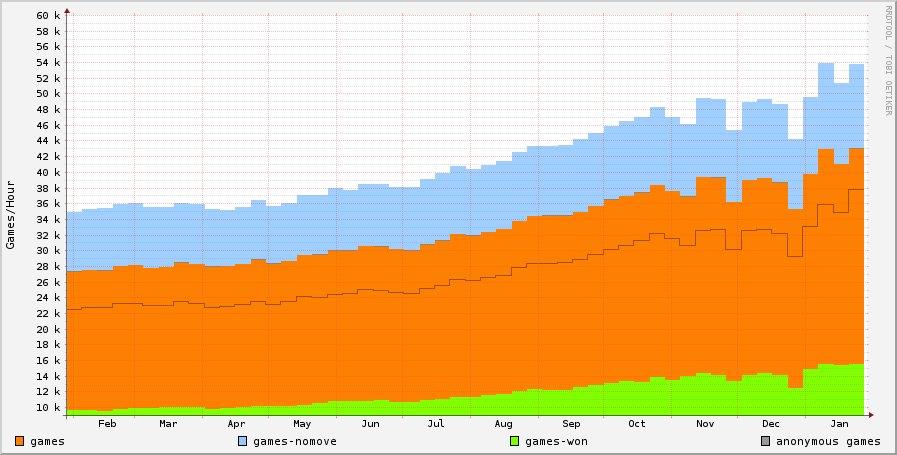Click the RRDTOOL / TOBI OETIKER watermark
The width and height of the screenshot is (897, 455).
coord(887,60)
